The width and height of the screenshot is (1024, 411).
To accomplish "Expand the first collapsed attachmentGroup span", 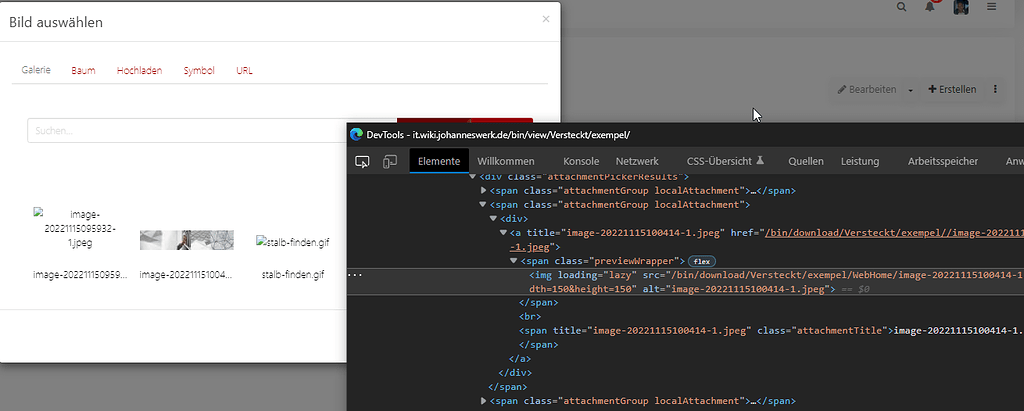I will coord(485,189).
